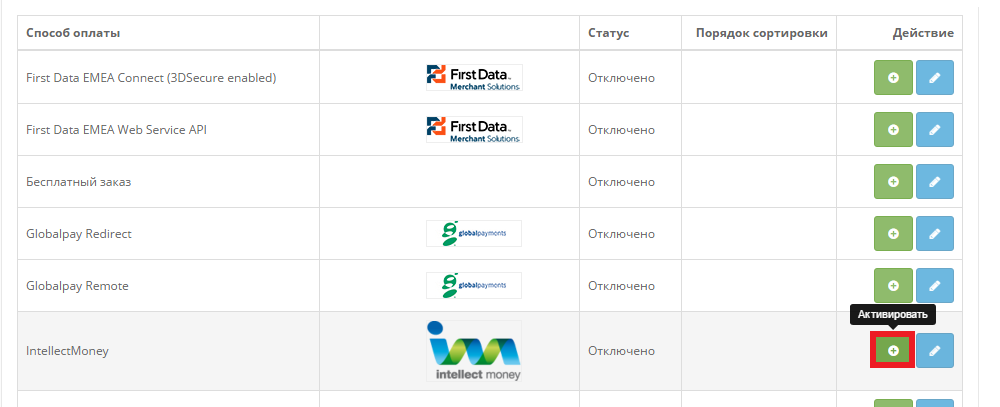This screenshot has height=407, width=1000.
Task: Activate the Бесплатный заказ payment method
Action: click(x=893, y=181)
